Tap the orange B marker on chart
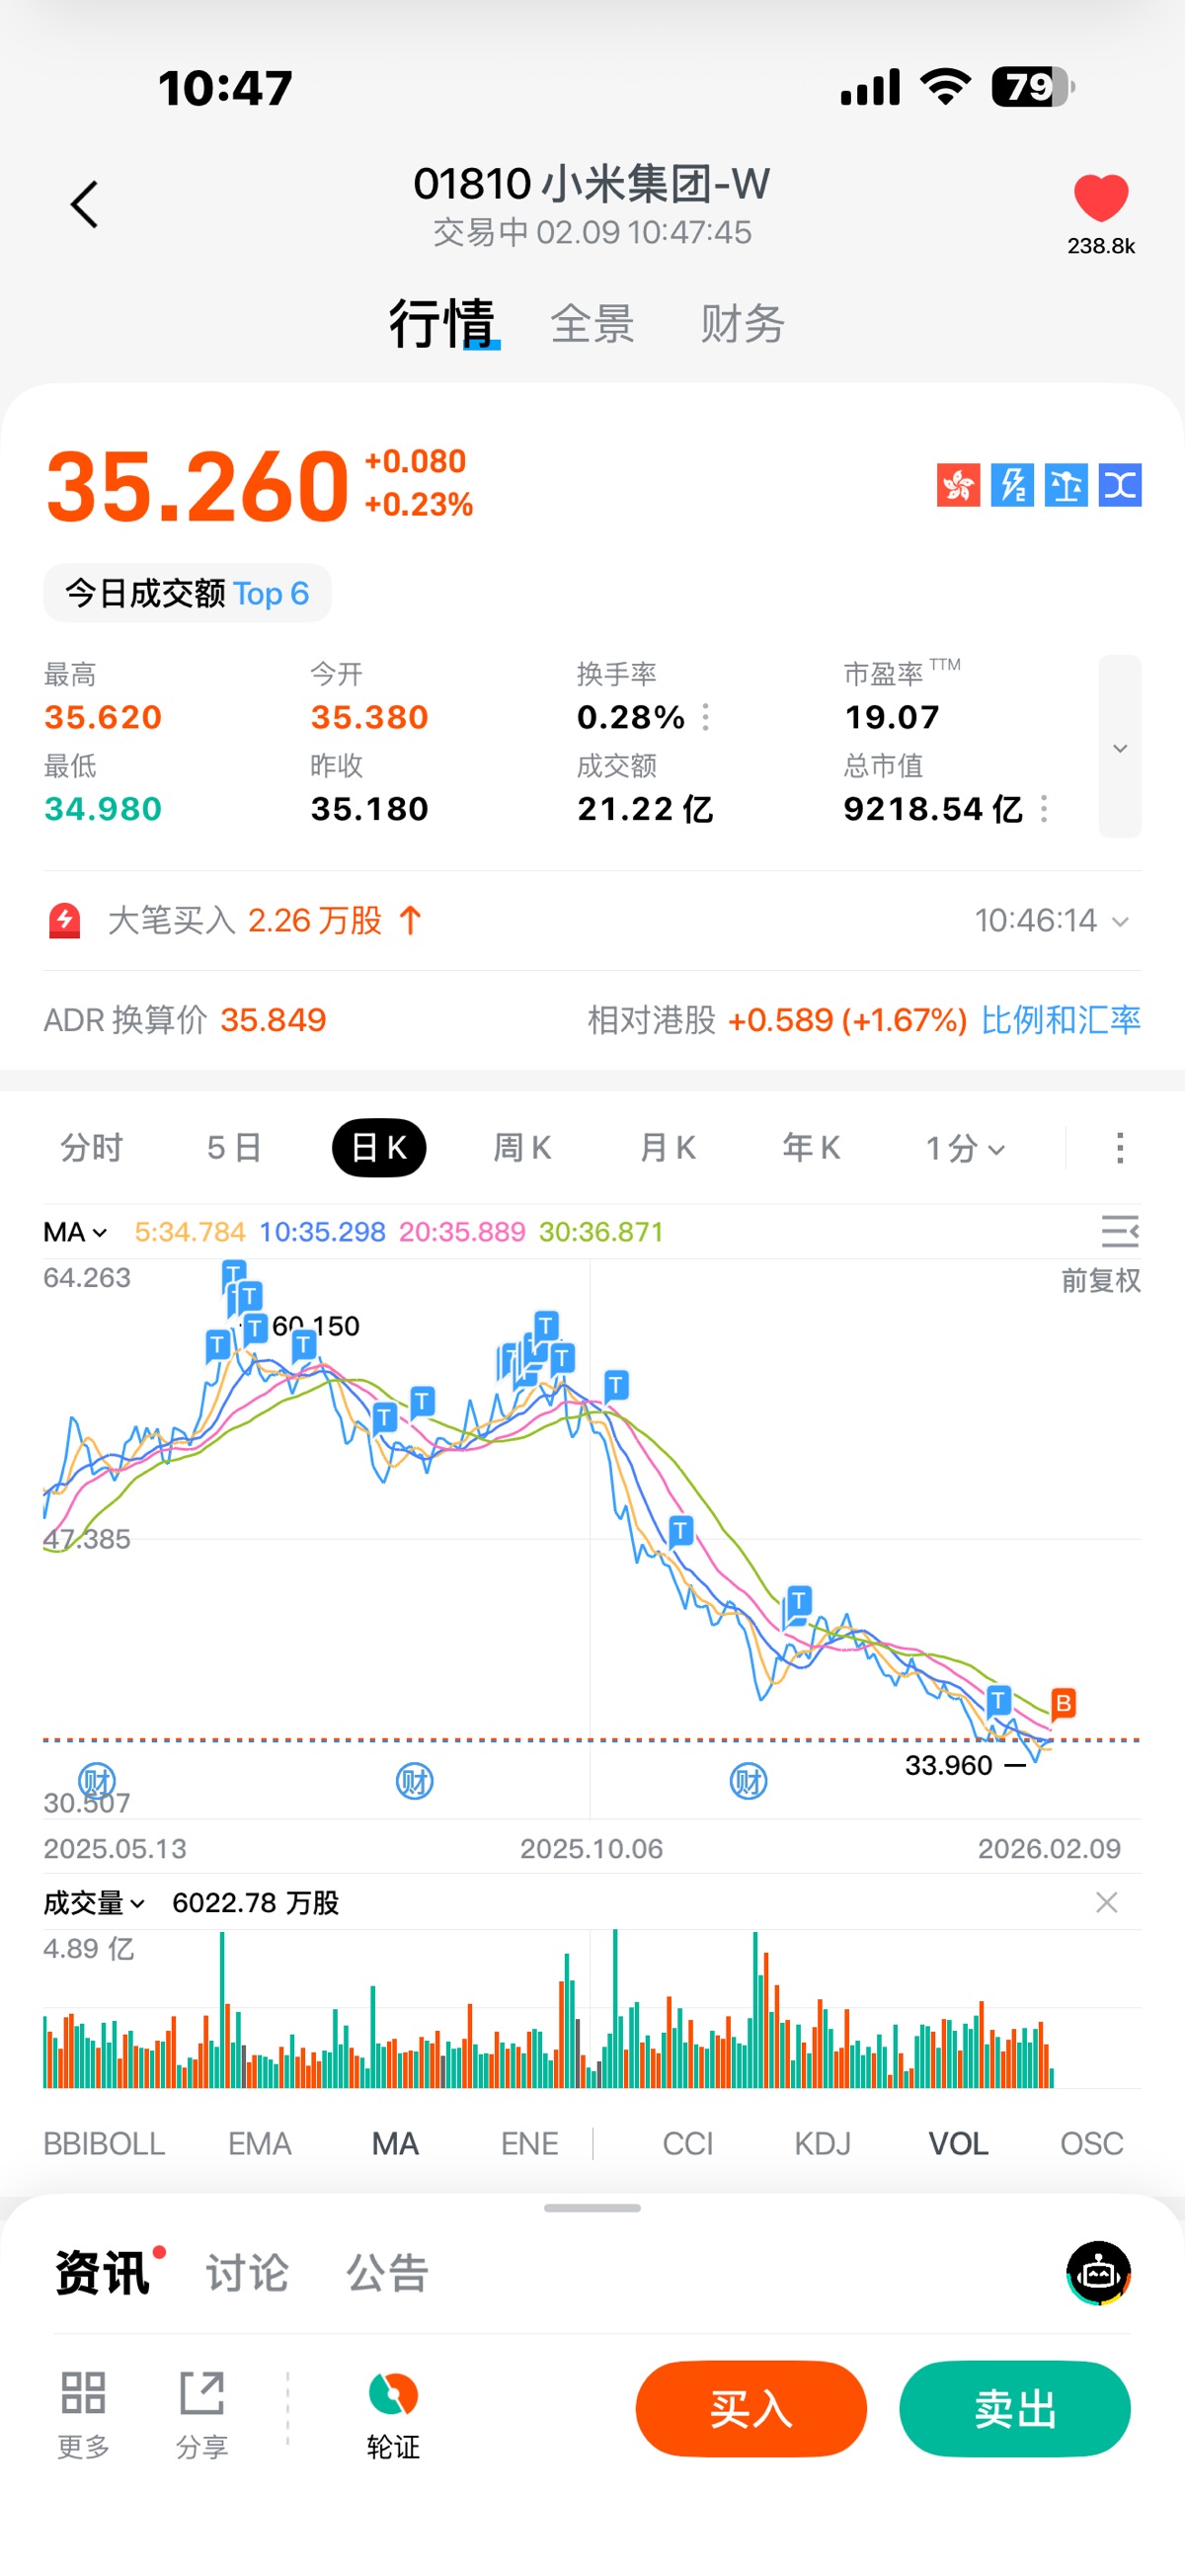1185x2576 pixels. [x=1063, y=1702]
